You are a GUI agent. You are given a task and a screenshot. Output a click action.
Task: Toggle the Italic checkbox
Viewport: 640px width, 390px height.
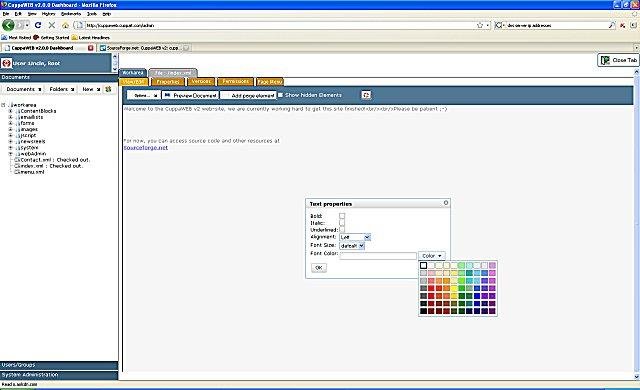point(342,223)
